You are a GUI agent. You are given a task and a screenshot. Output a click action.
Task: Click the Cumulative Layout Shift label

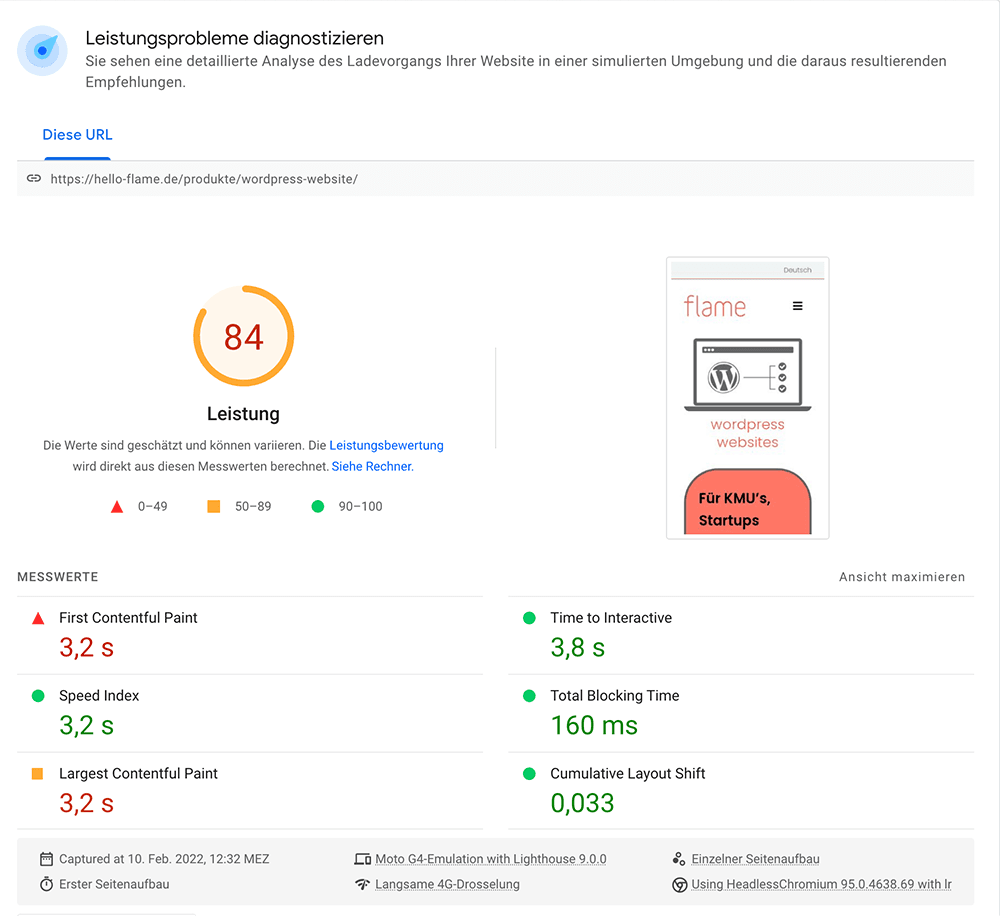[628, 774]
